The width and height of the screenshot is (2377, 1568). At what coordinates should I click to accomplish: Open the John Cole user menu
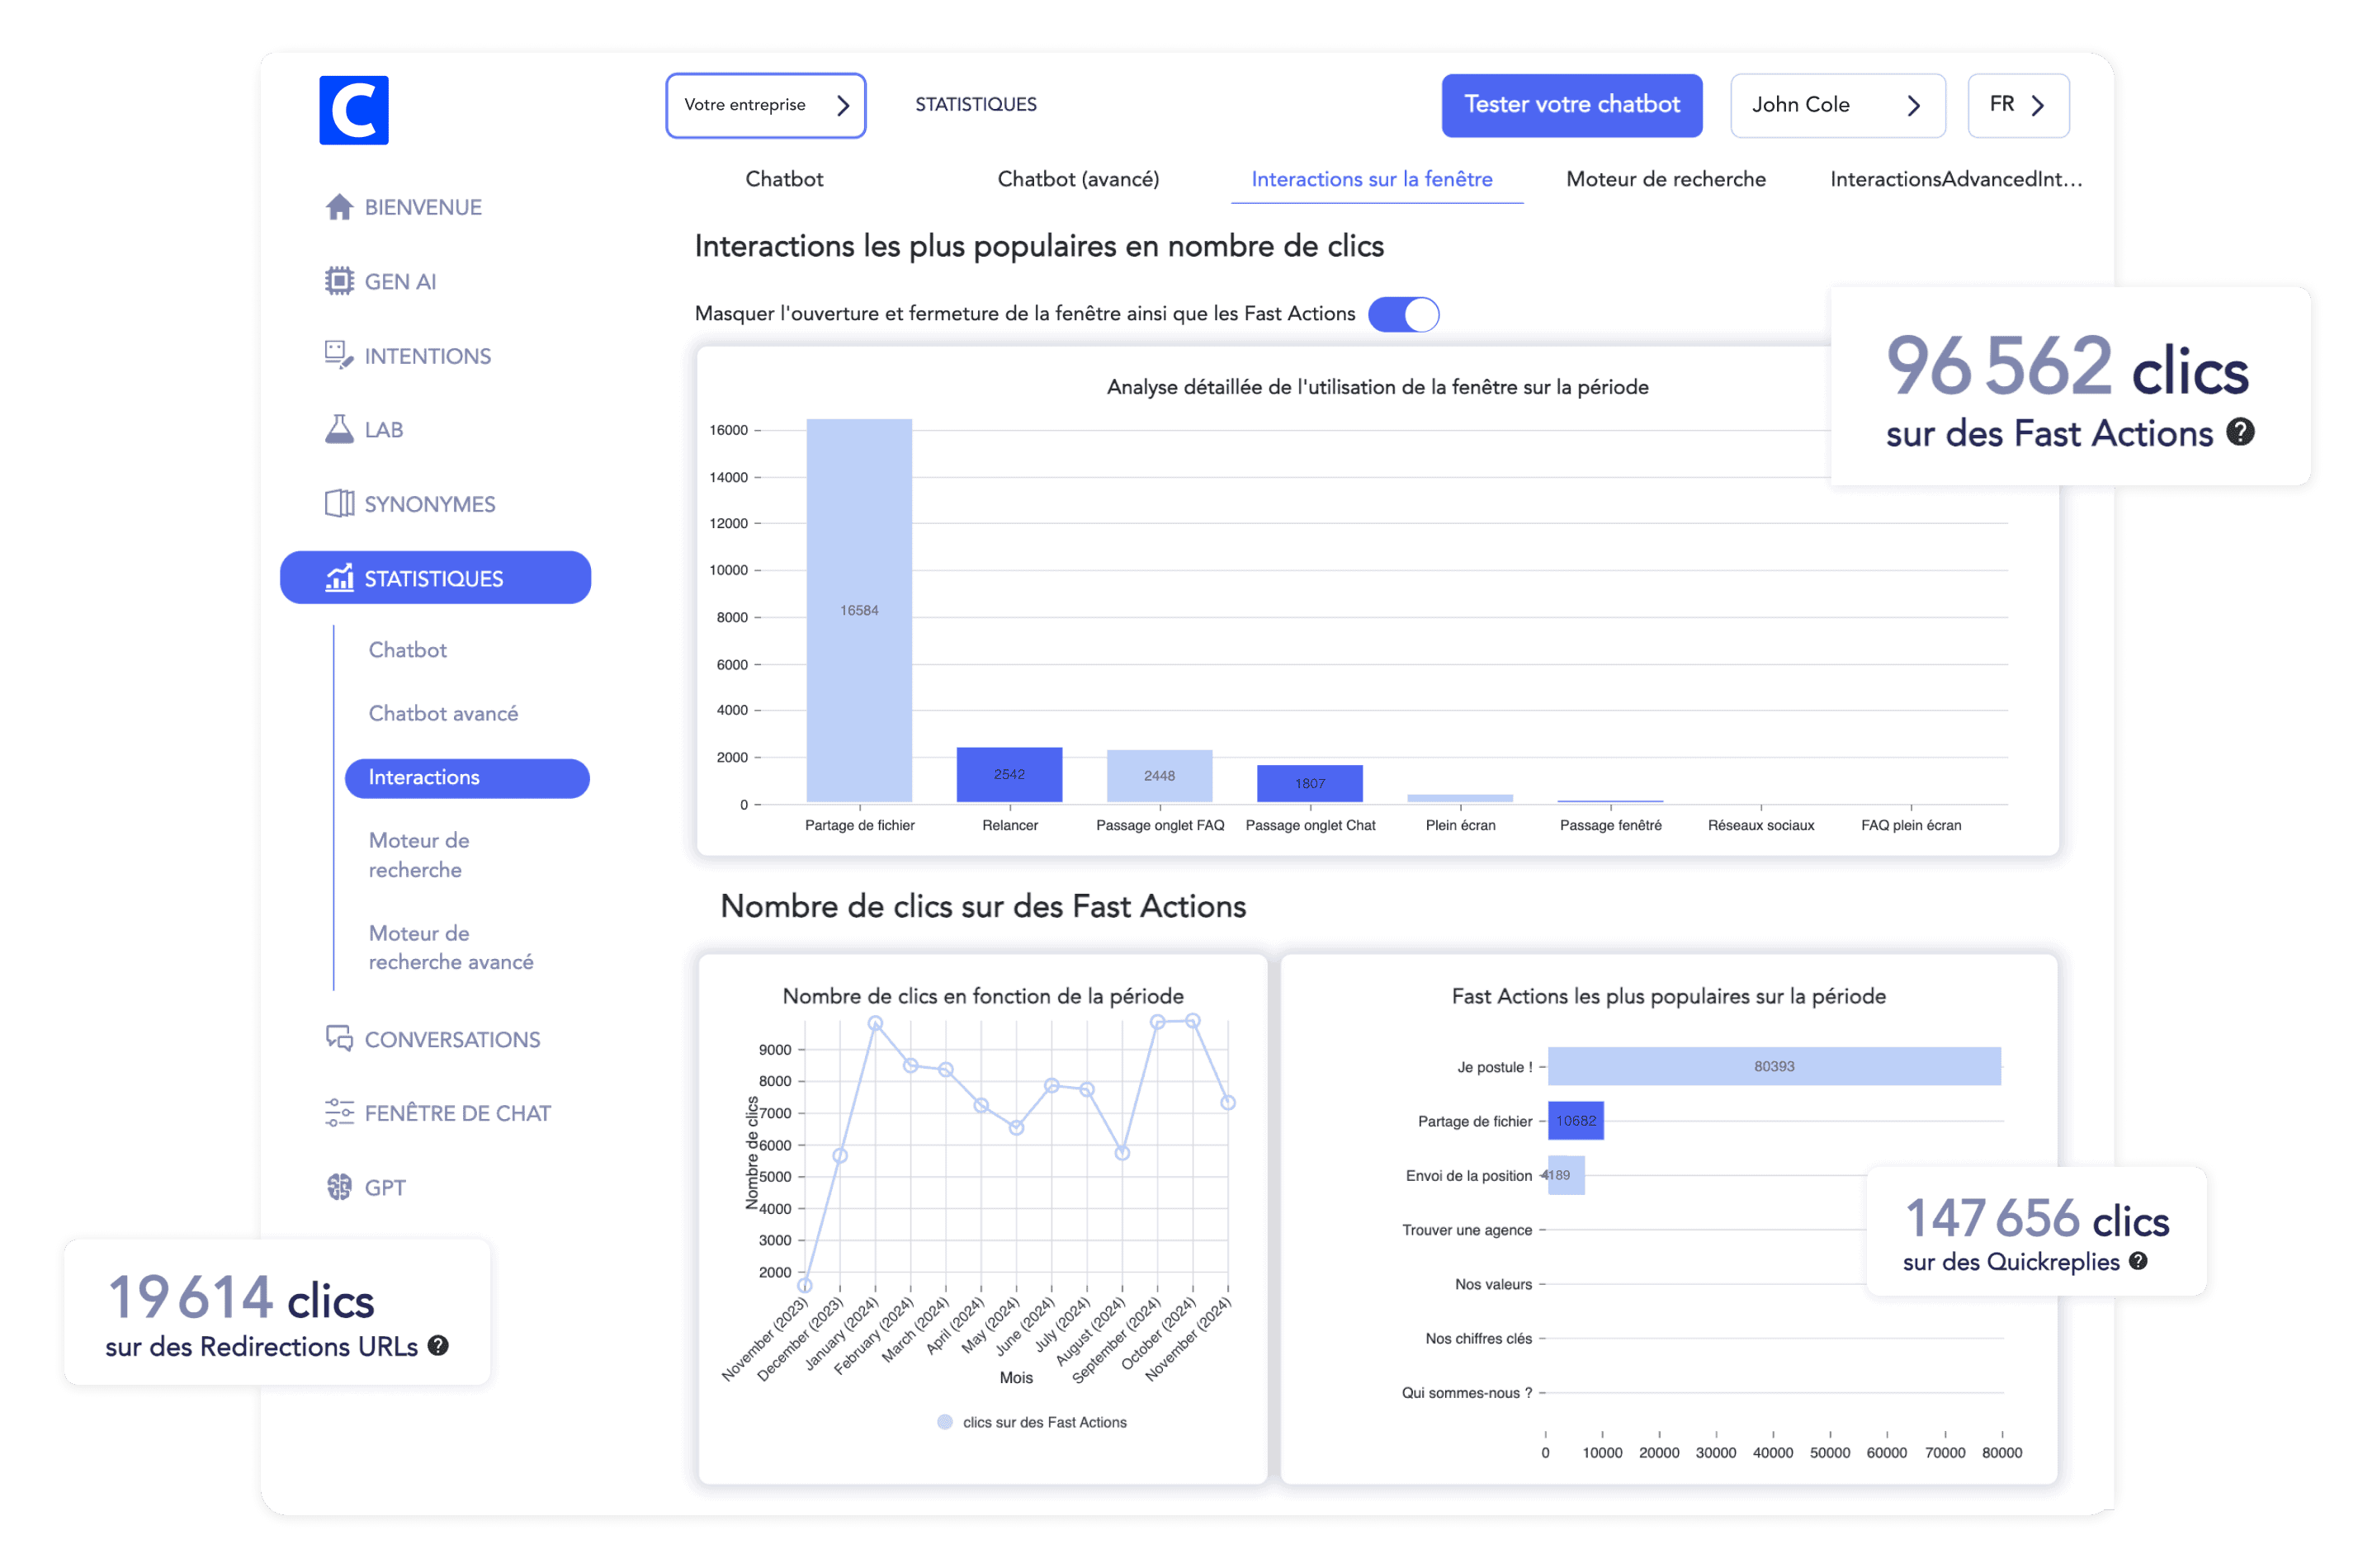coord(1836,105)
